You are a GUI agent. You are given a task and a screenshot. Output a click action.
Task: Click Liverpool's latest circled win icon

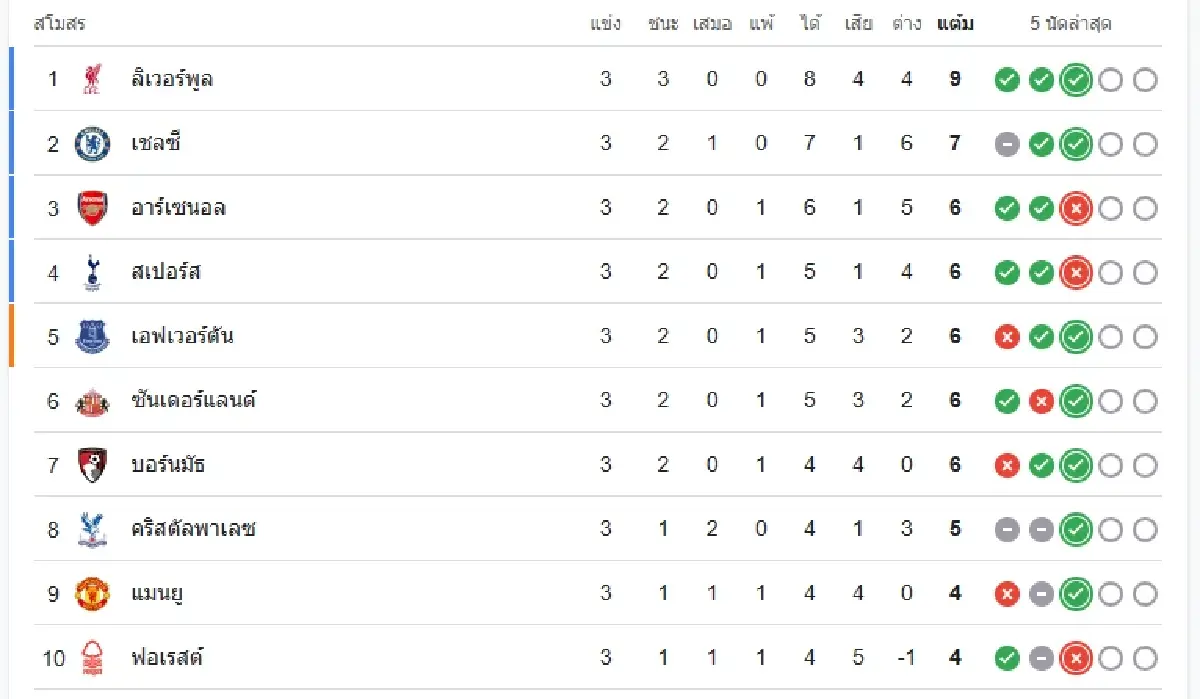click(1076, 80)
